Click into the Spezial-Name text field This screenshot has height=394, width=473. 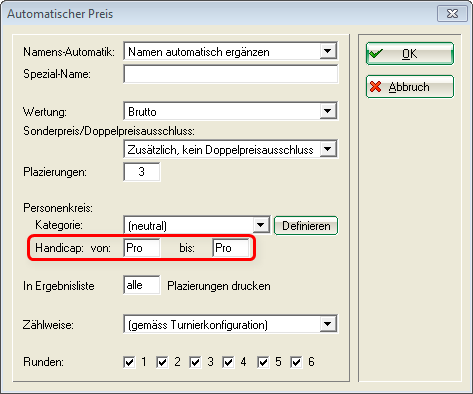[x=231, y=74]
